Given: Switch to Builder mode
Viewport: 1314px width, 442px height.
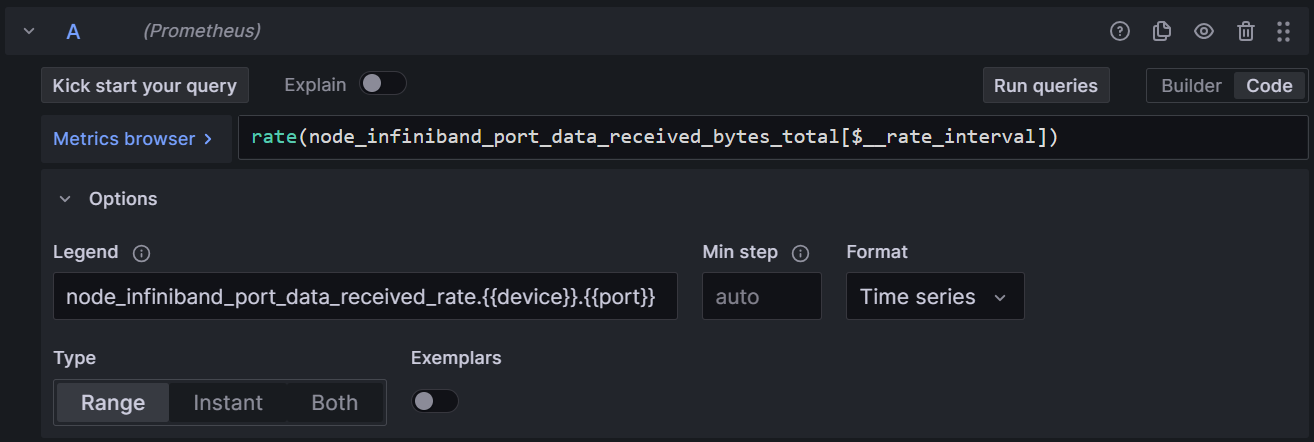Looking at the screenshot, I should 1191,86.
